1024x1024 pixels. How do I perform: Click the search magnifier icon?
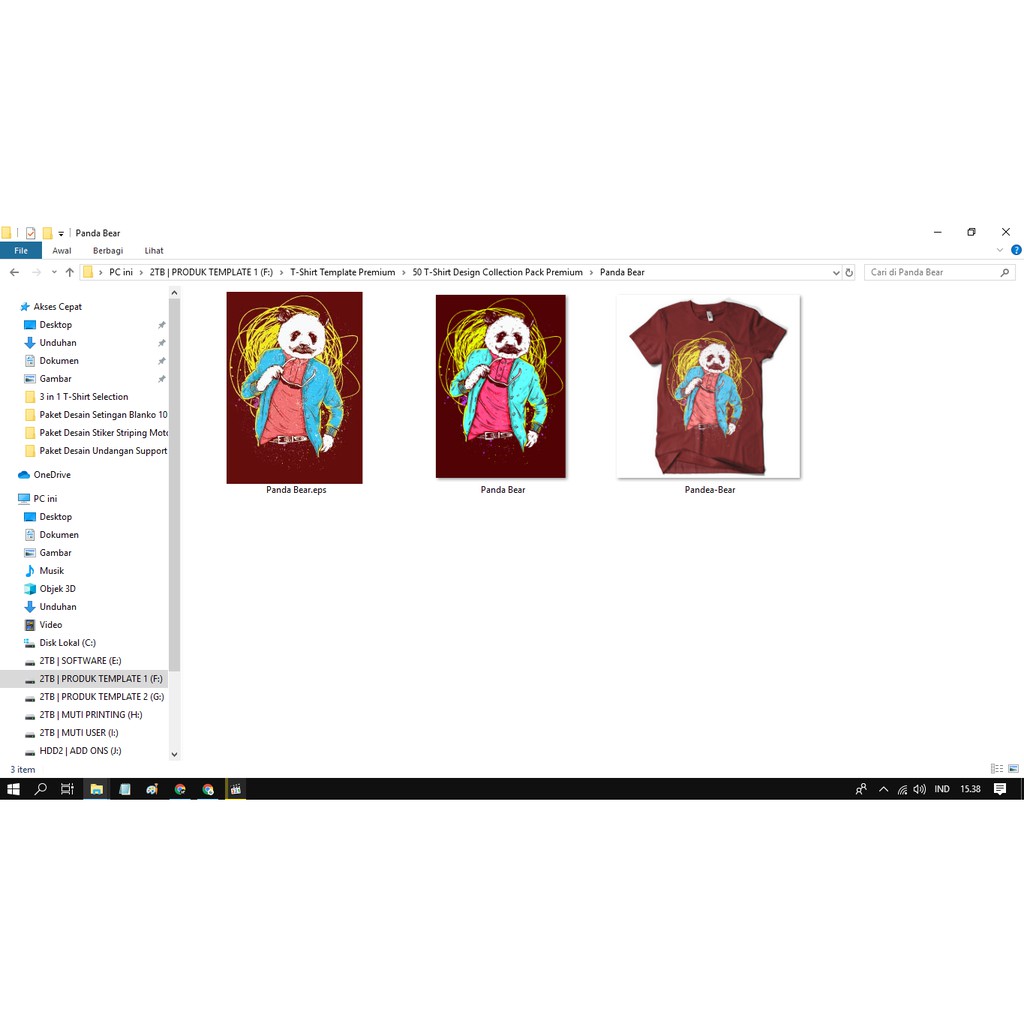click(x=1005, y=272)
